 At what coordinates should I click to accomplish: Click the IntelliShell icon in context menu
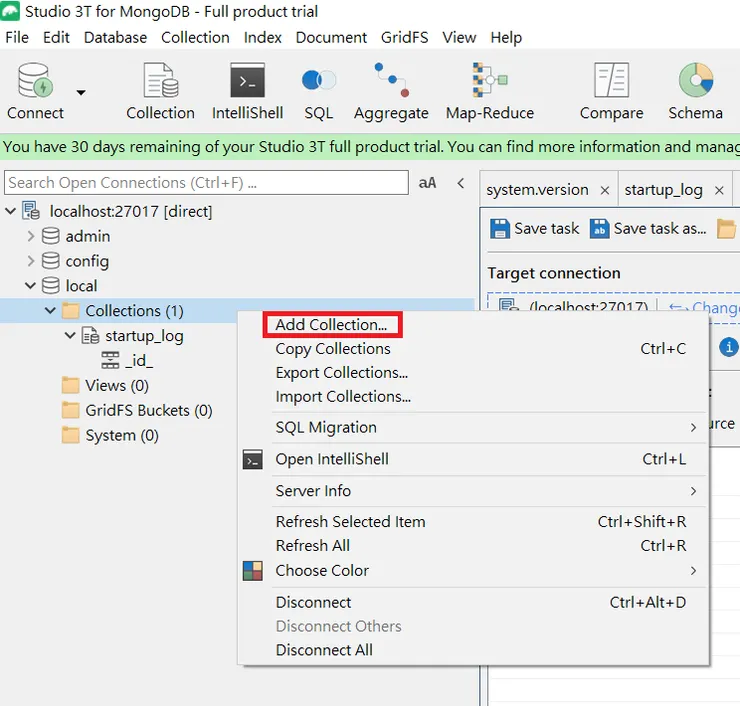252,460
